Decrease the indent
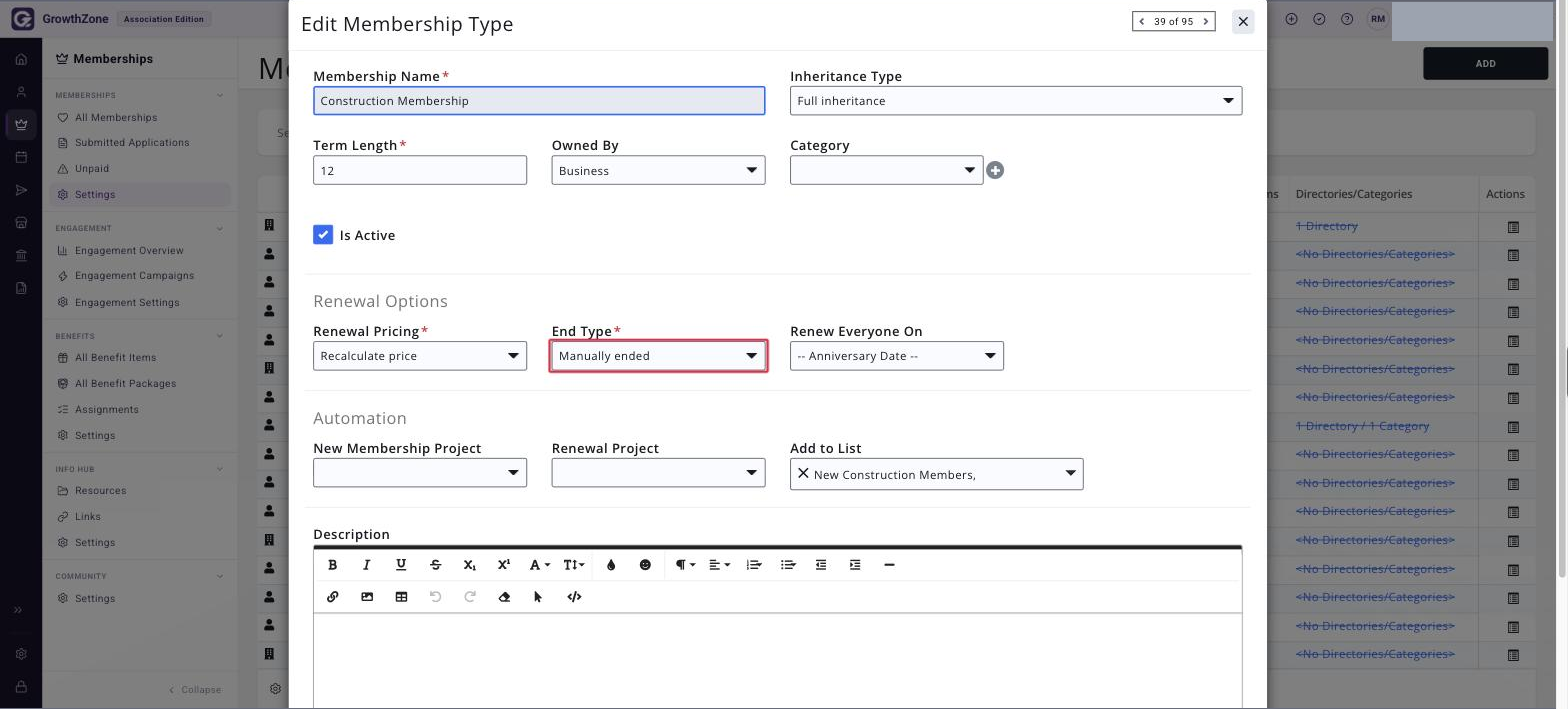Screen dimensions: 1568x709 click(x=821, y=565)
